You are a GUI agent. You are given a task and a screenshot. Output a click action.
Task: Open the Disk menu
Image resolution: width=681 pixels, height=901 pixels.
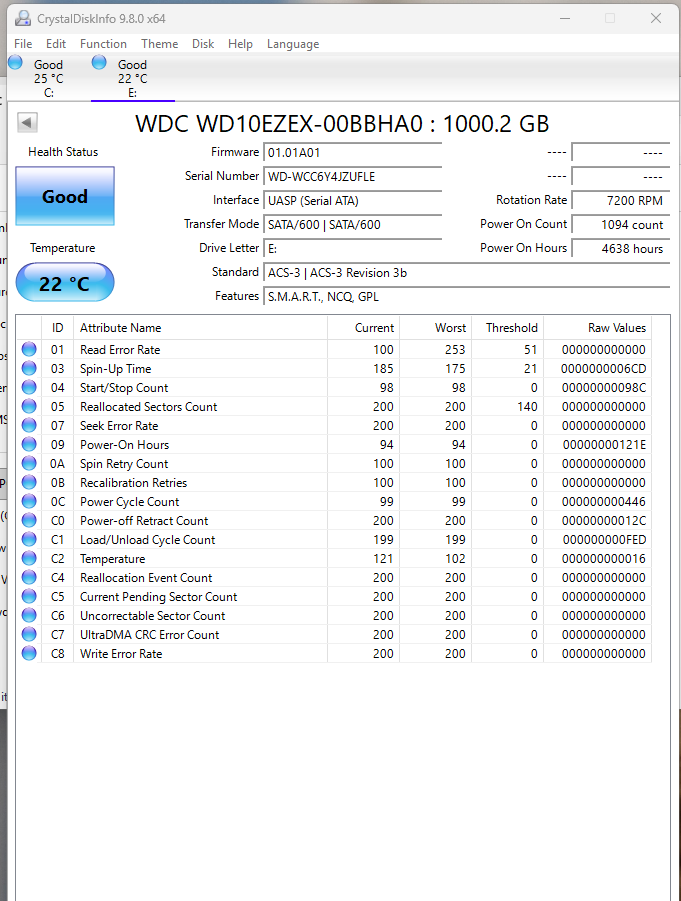203,44
